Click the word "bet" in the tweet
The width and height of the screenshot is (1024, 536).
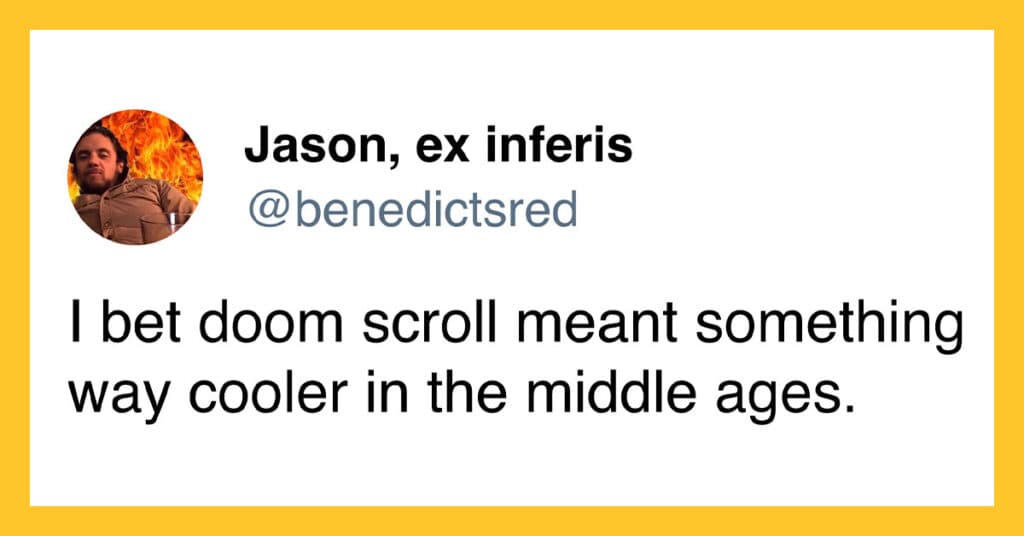[x=140, y=324]
